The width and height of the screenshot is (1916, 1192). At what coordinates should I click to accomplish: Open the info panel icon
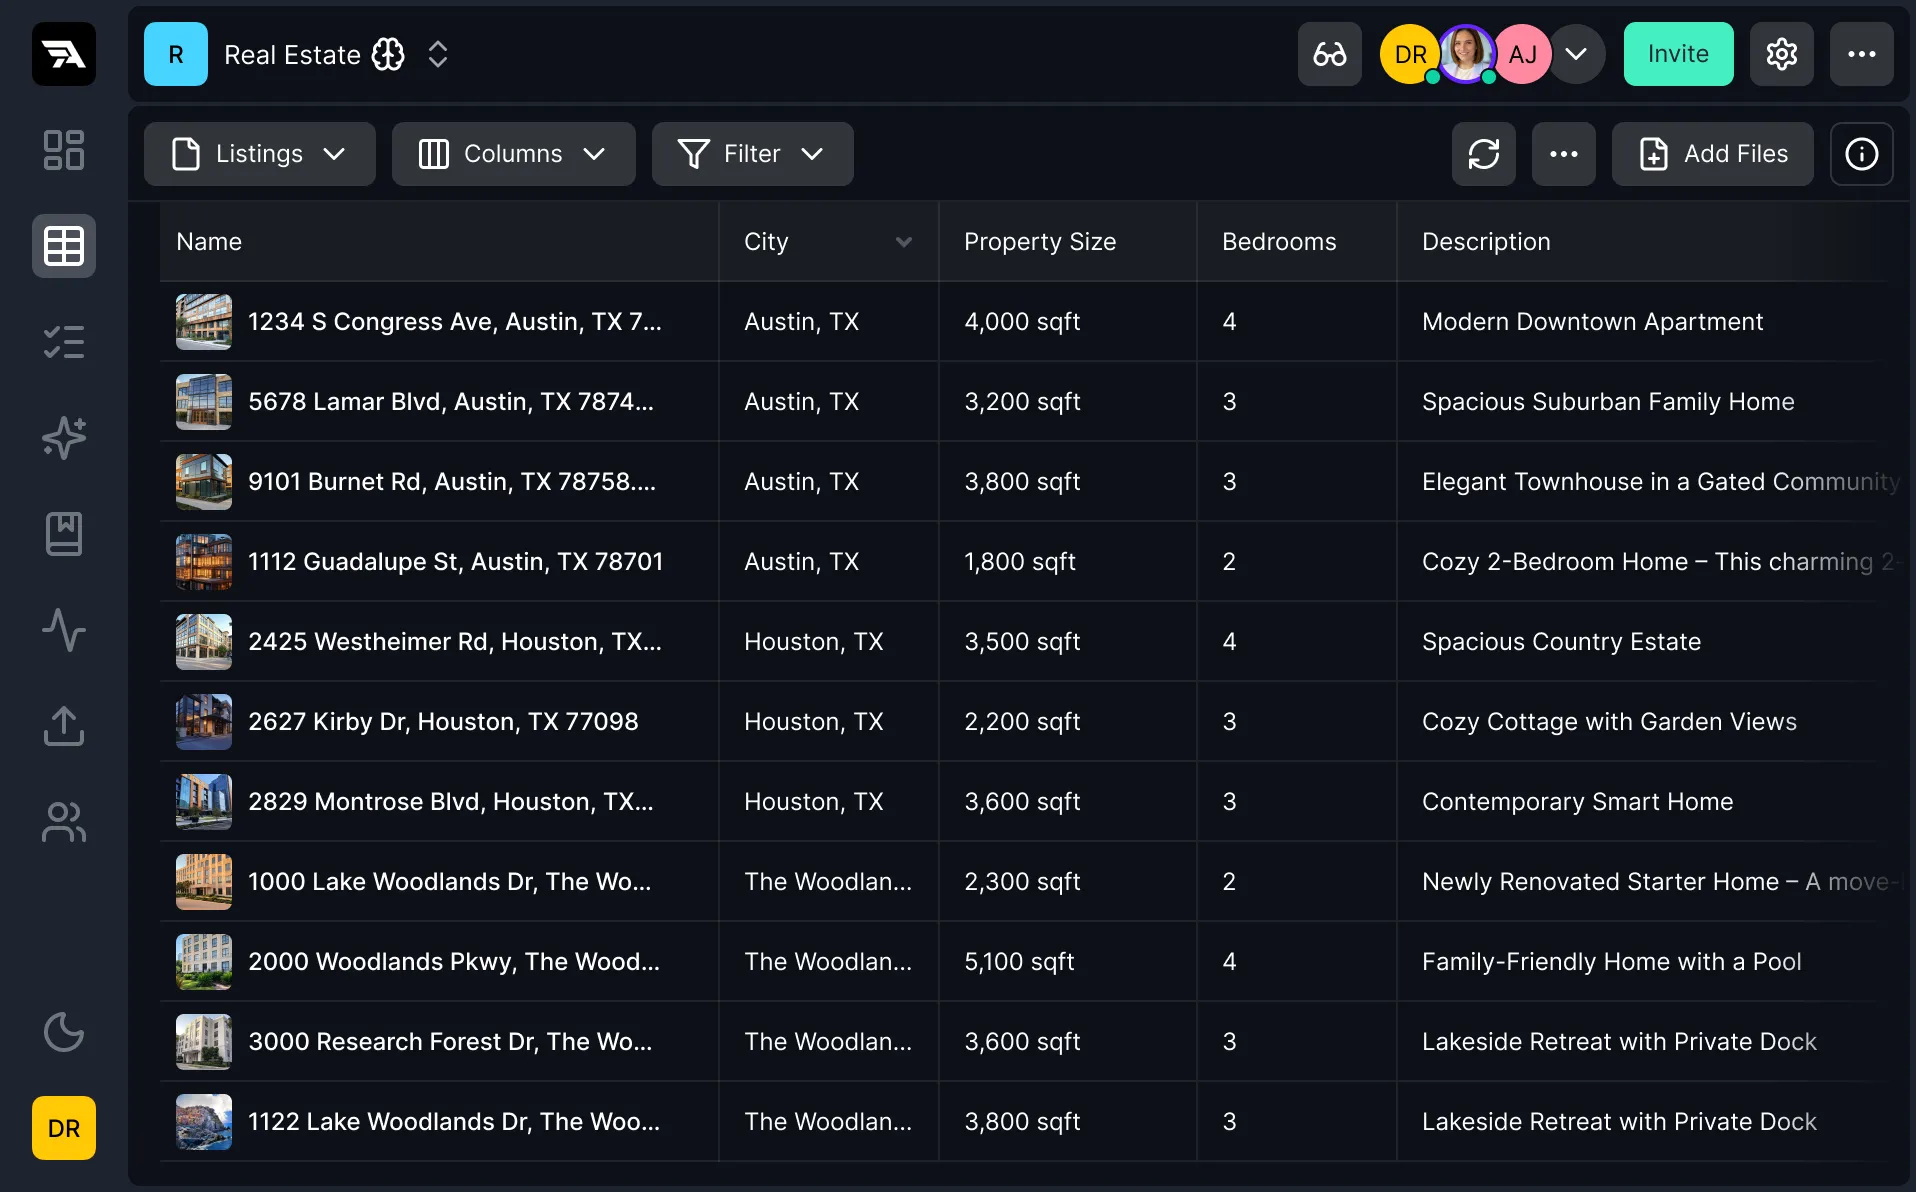(1861, 154)
